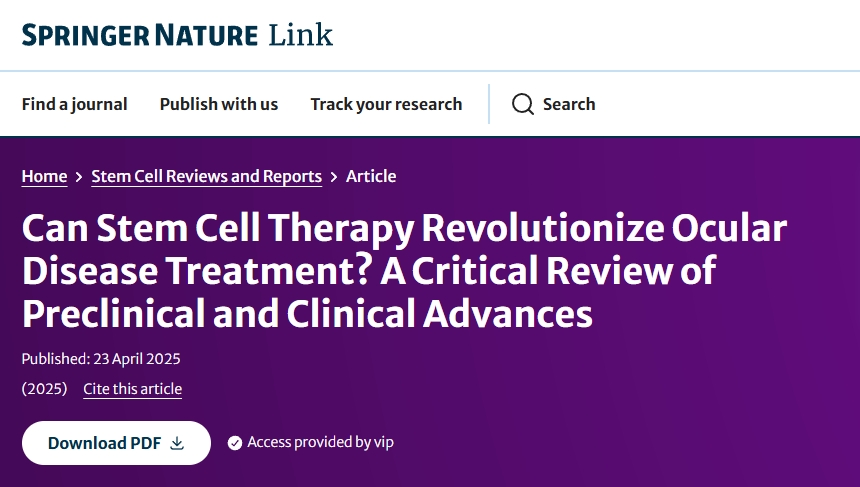Viewport: 860px width, 487px height.
Task: Click the download arrow icon on PDF button
Action: (x=177, y=443)
